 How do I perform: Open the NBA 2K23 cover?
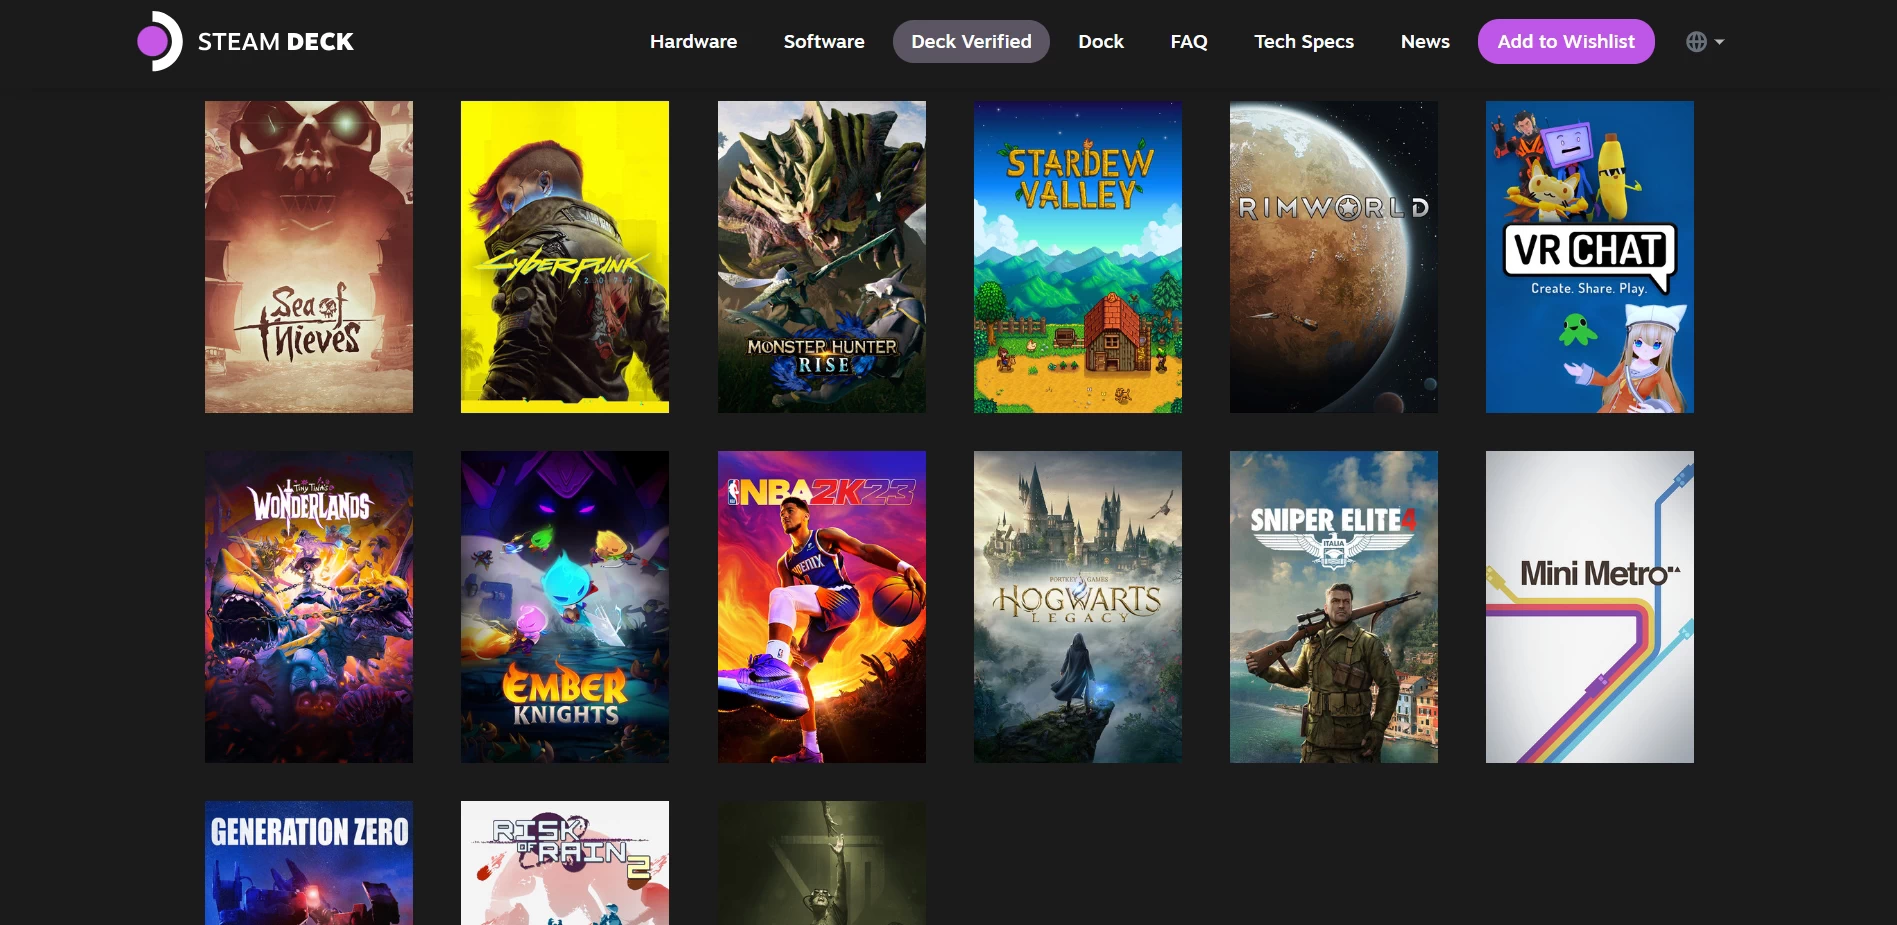822,607
